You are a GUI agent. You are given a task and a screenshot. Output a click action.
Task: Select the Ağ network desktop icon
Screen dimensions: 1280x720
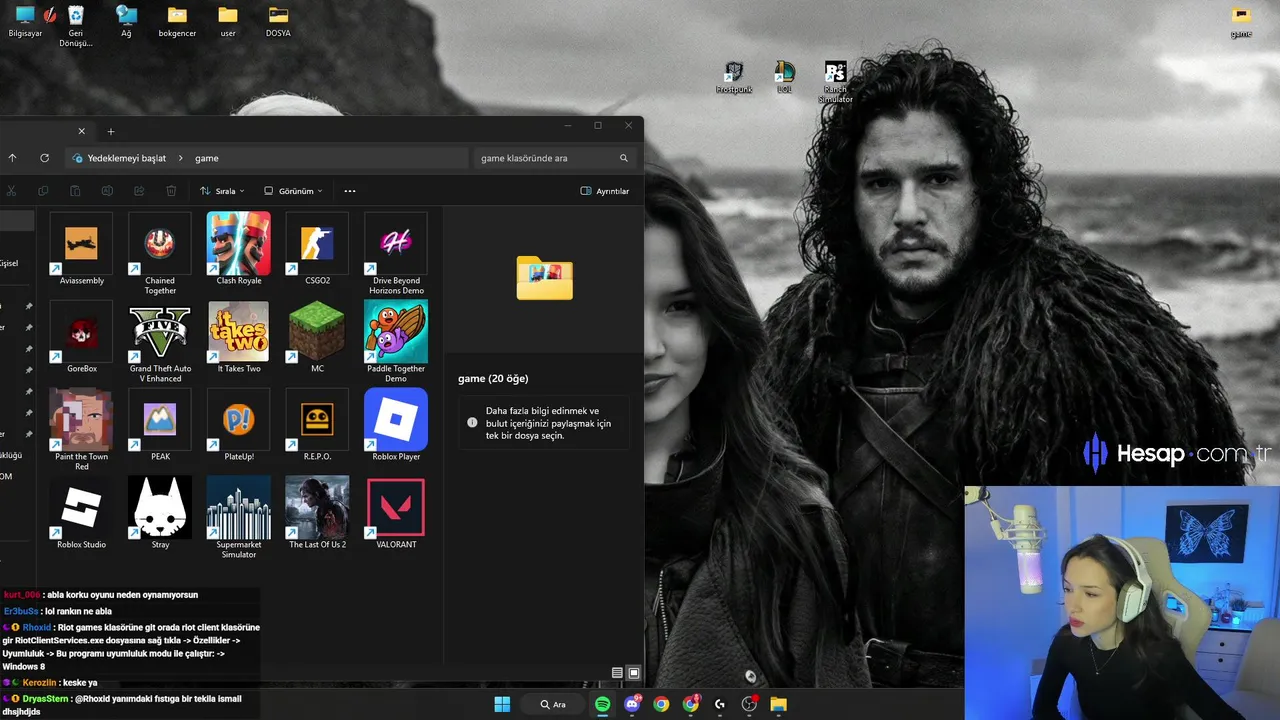[126, 22]
